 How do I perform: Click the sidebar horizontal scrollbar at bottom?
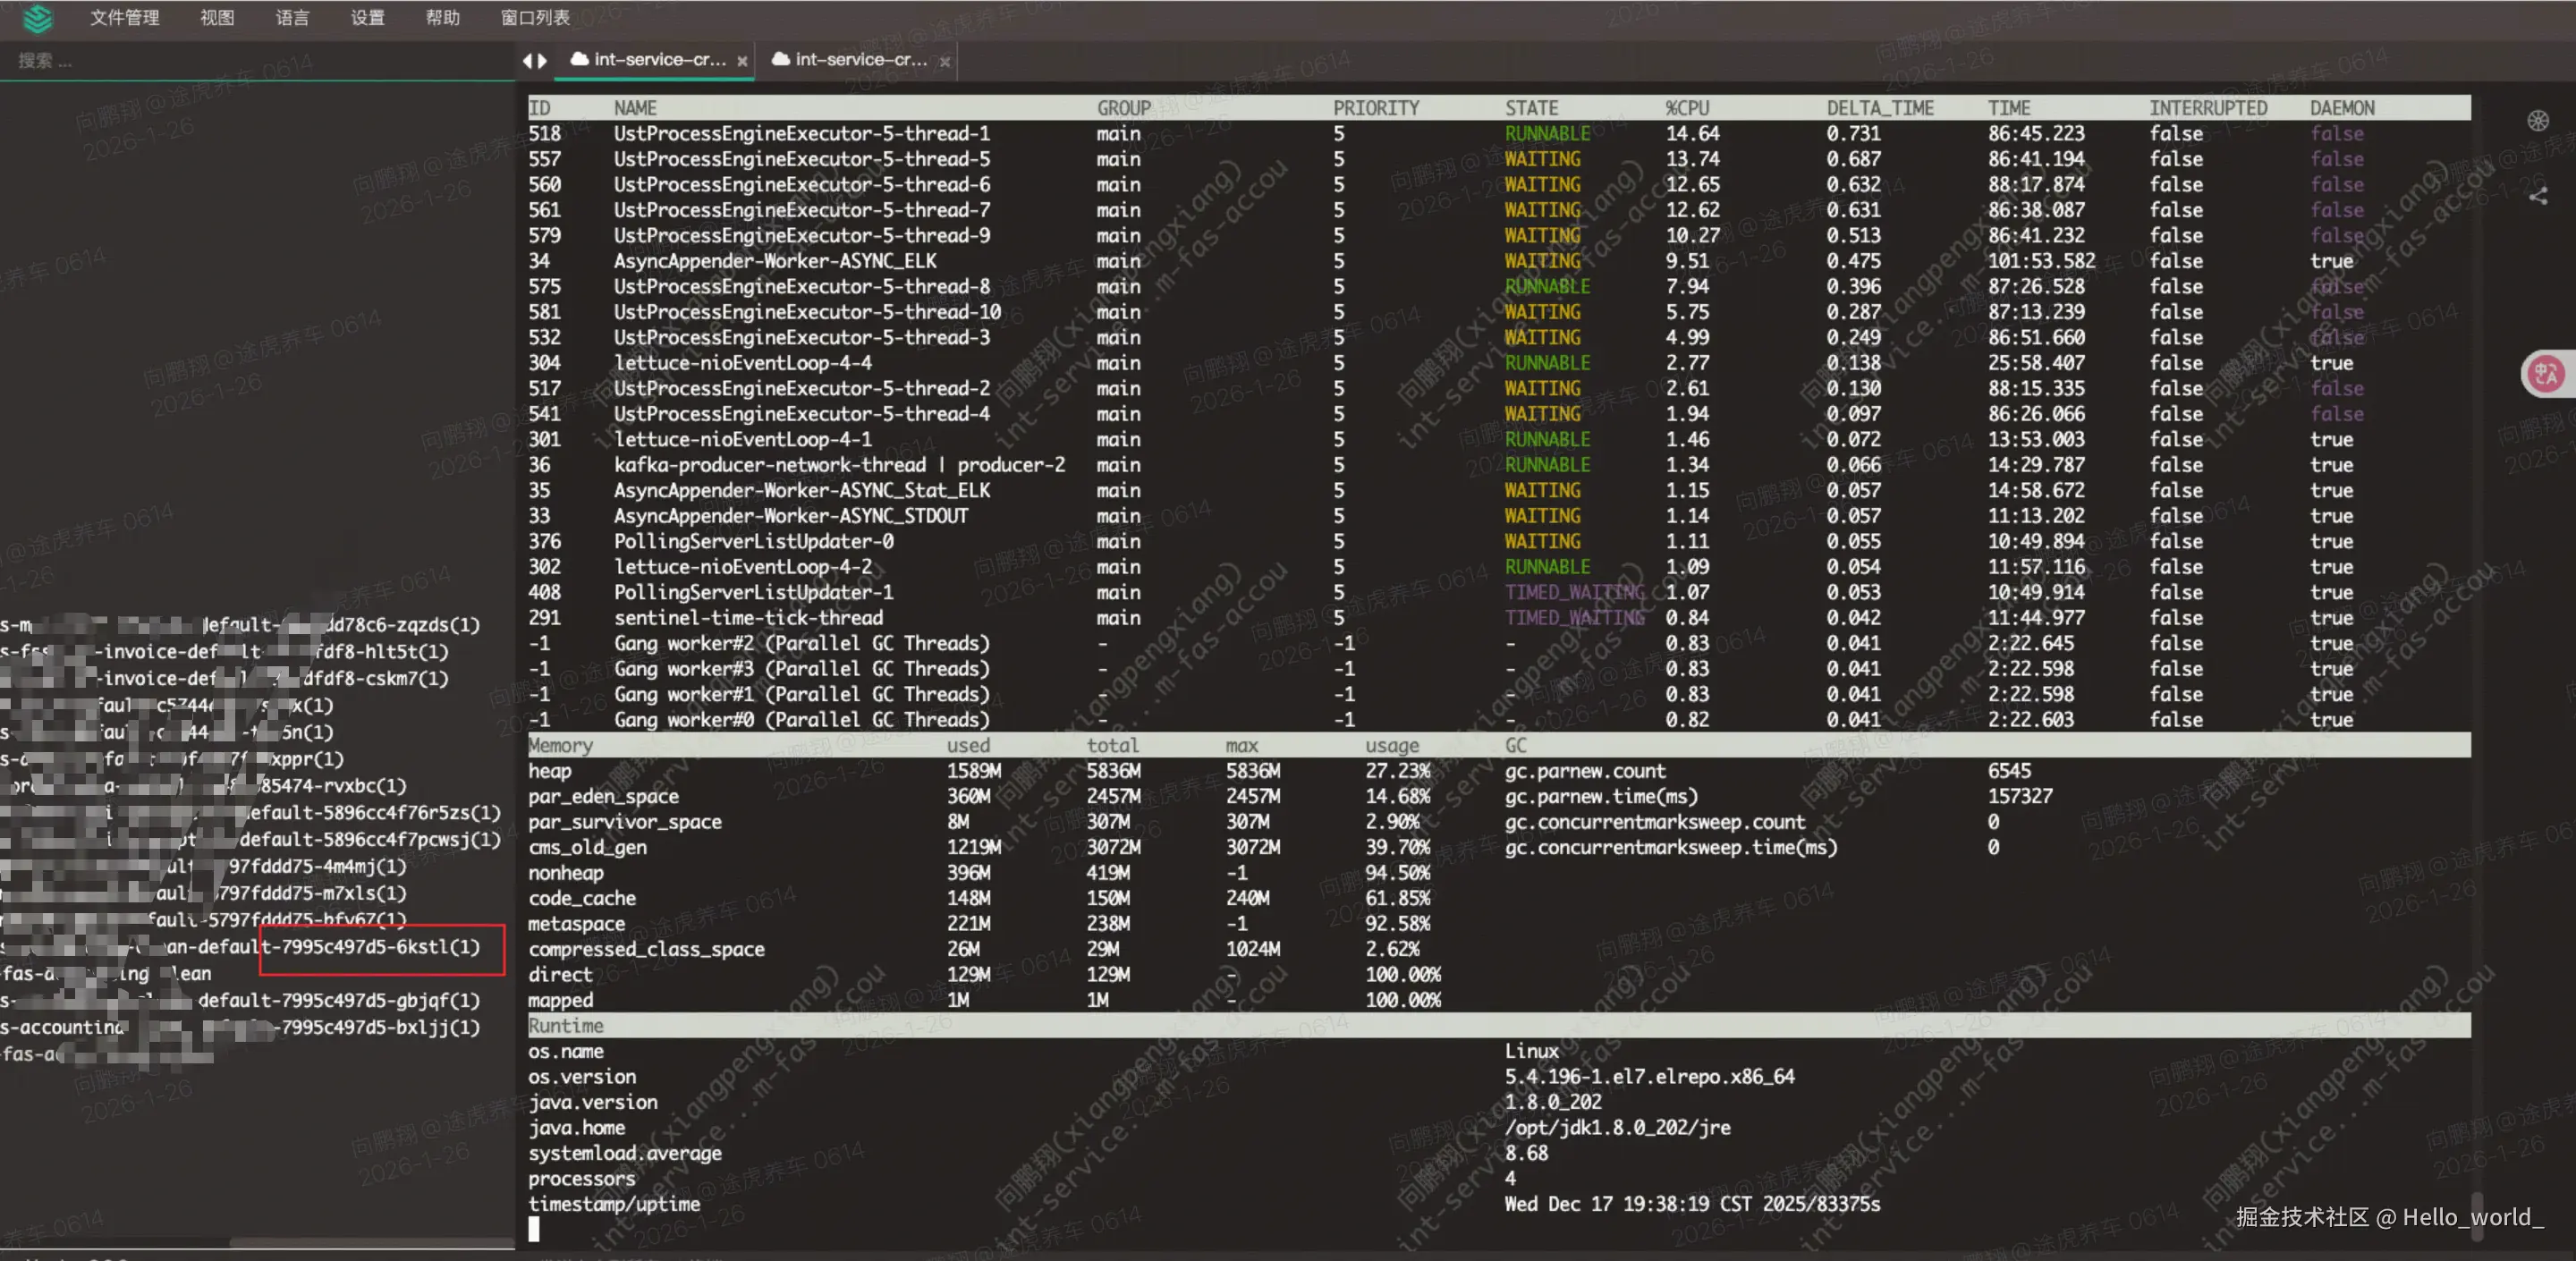pyautogui.click(x=370, y=1243)
